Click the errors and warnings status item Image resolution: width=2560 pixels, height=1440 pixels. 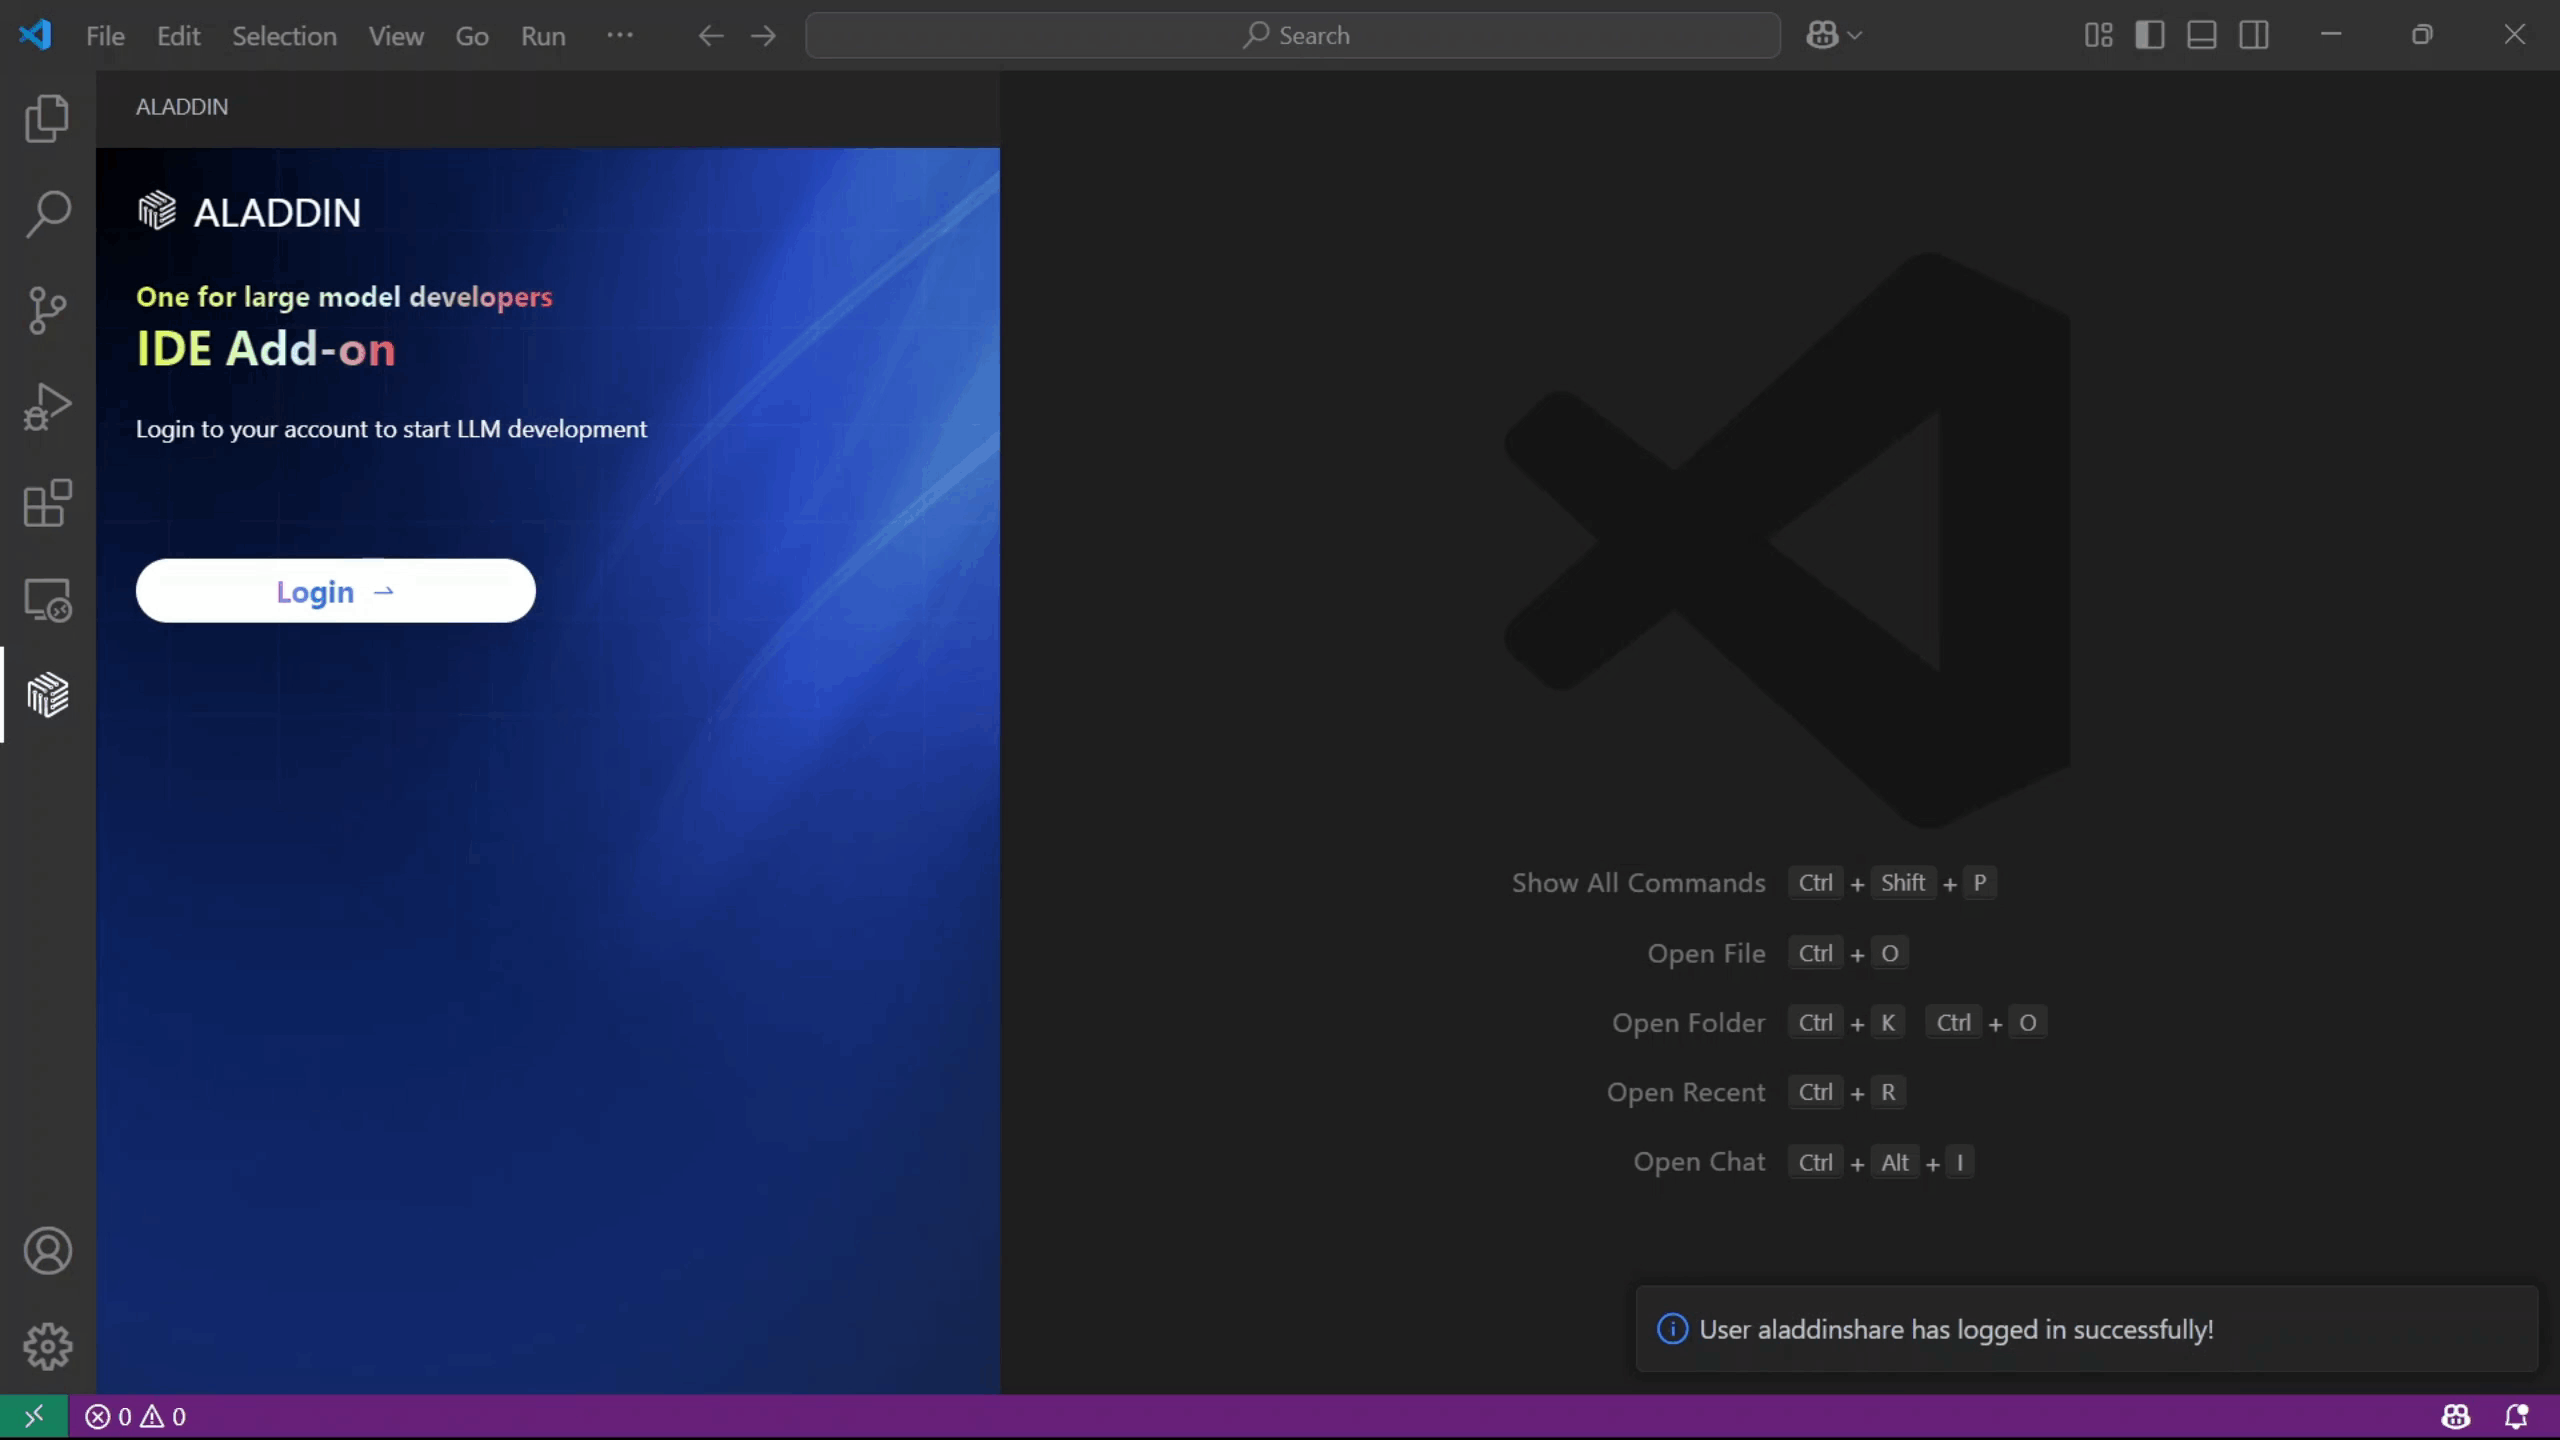pos(136,1417)
